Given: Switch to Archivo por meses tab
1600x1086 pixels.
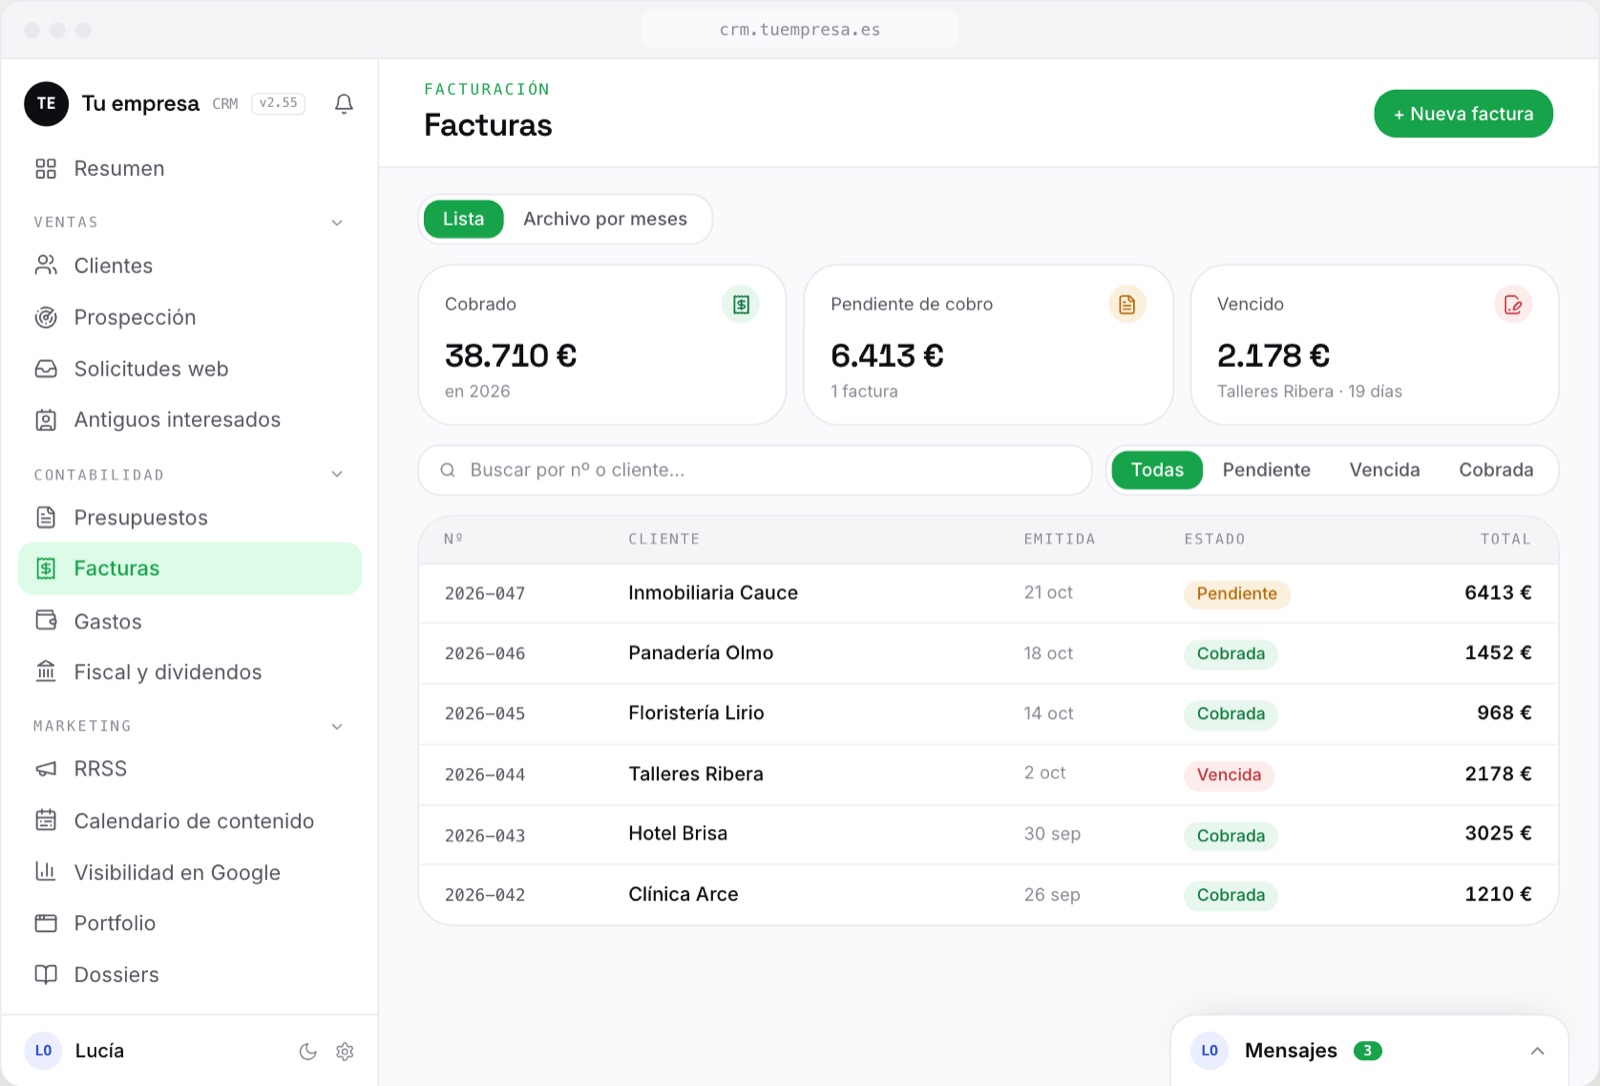Looking at the screenshot, I should [605, 219].
